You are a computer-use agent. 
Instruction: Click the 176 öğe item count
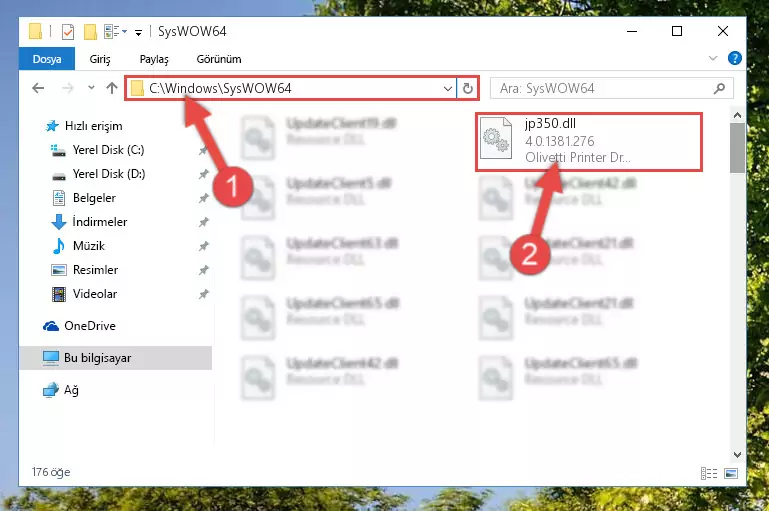pyautogui.click(x=51, y=472)
